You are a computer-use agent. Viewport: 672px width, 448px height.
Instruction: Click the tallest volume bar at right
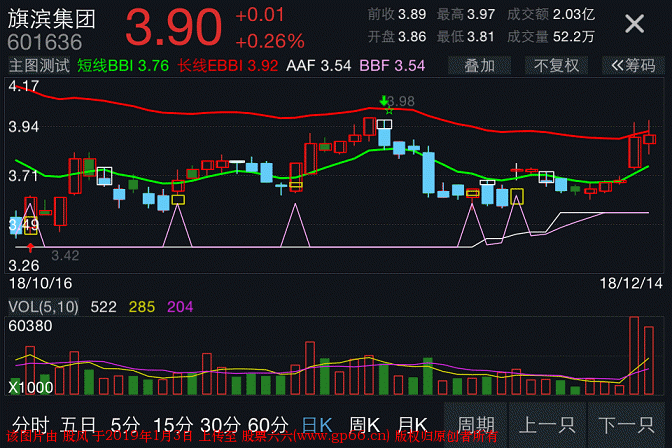coord(634,356)
